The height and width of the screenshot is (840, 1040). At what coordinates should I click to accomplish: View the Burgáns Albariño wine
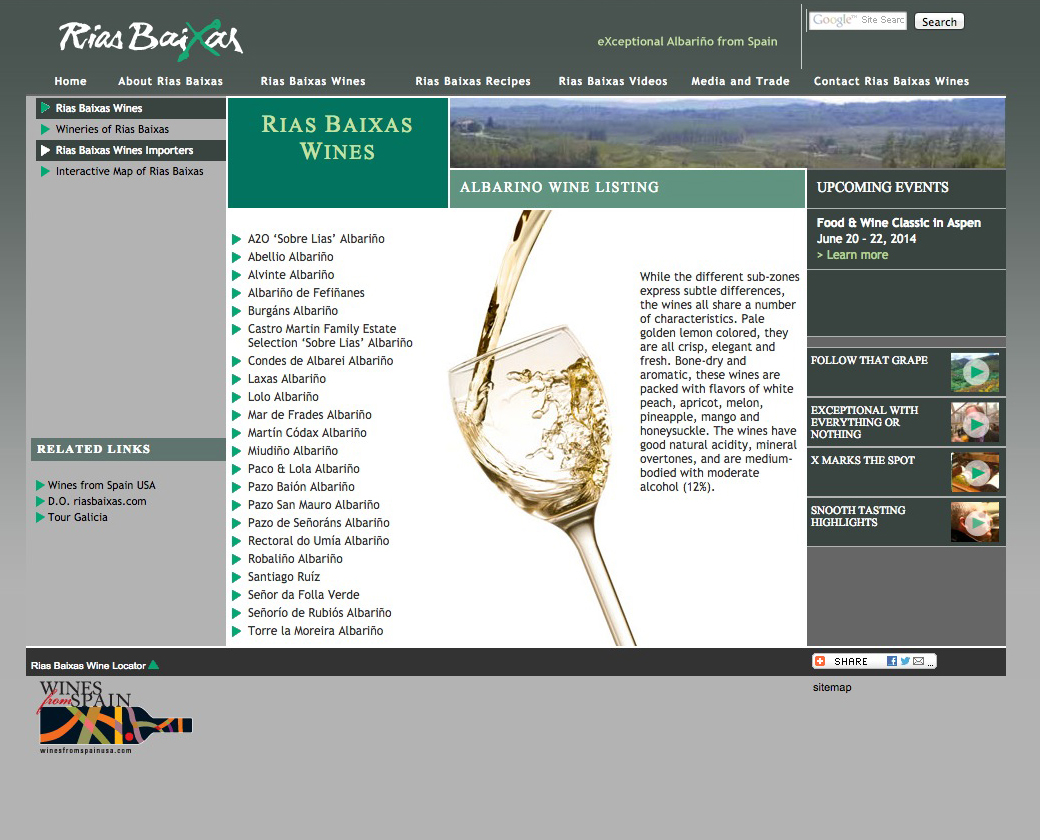point(292,311)
